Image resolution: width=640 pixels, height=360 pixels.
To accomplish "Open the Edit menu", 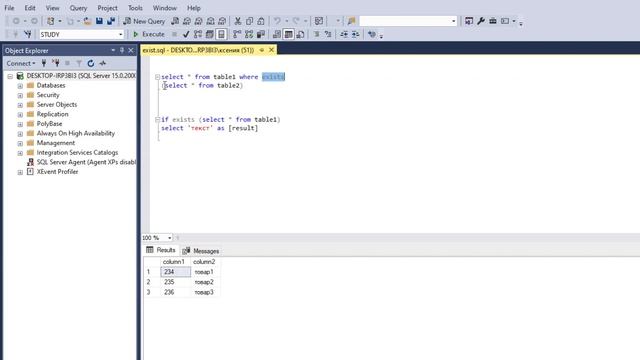I will point(30,8).
